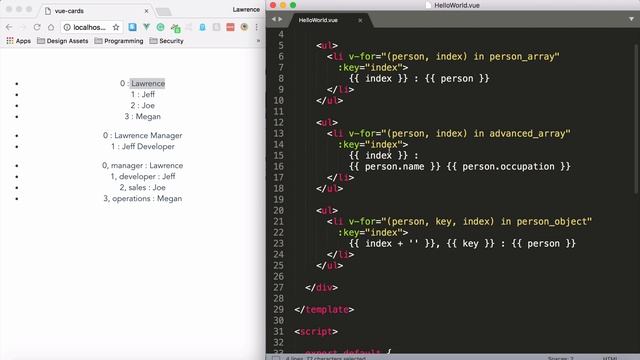The width and height of the screenshot is (640, 360).
Task: Place cursor on person_object in line 21
Action: (x=551, y=222)
